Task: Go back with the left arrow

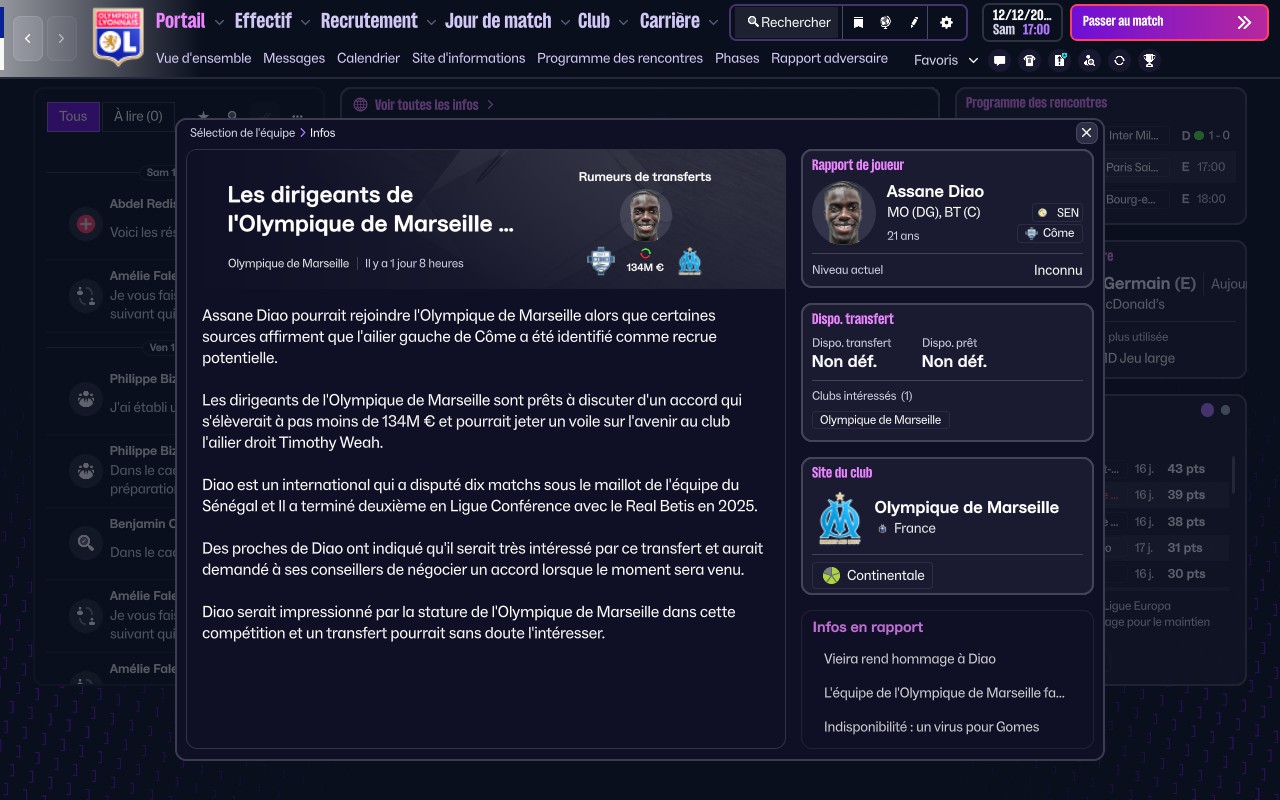Action: point(28,38)
